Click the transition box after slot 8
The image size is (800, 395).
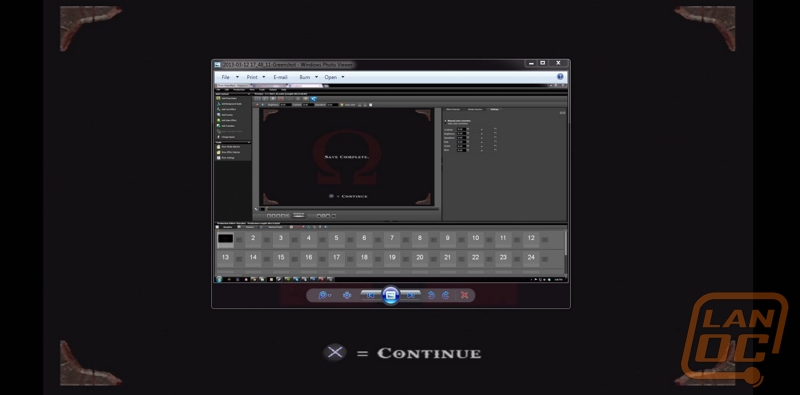tap(434, 239)
